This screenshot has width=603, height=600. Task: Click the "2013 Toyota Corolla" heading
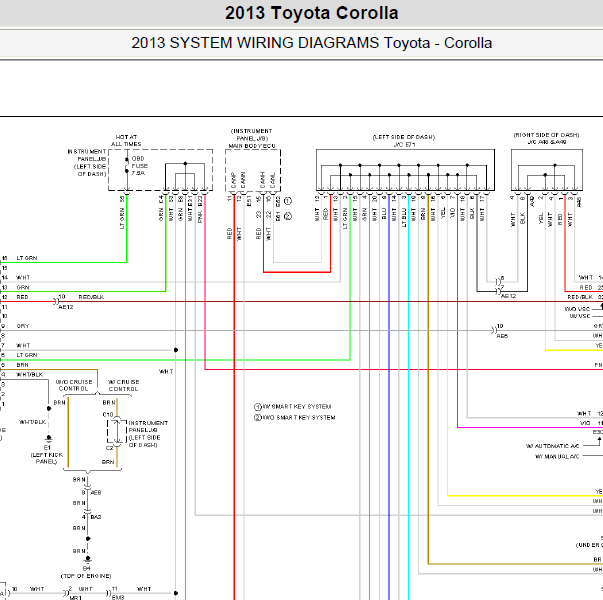(311, 13)
